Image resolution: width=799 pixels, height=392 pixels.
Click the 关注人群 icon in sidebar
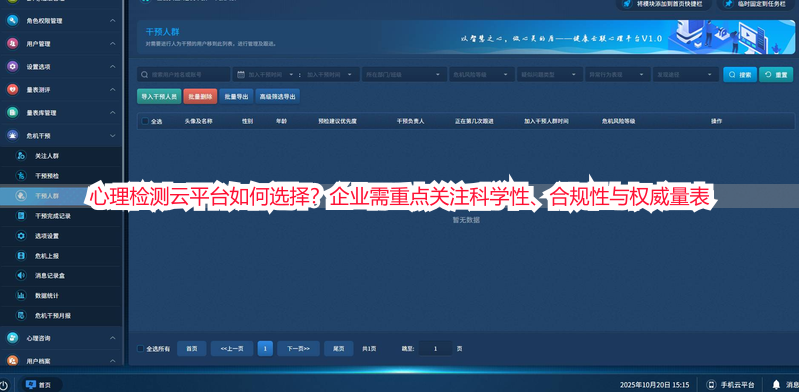point(21,156)
